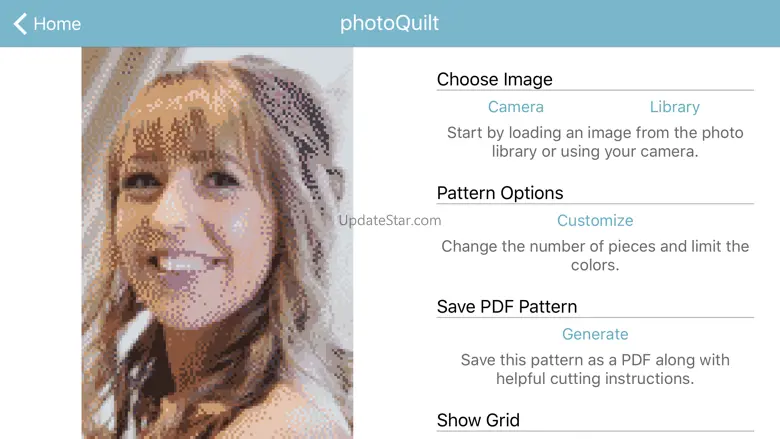
Task: Click the UpdateStar.com watermark text
Action: (x=390, y=220)
